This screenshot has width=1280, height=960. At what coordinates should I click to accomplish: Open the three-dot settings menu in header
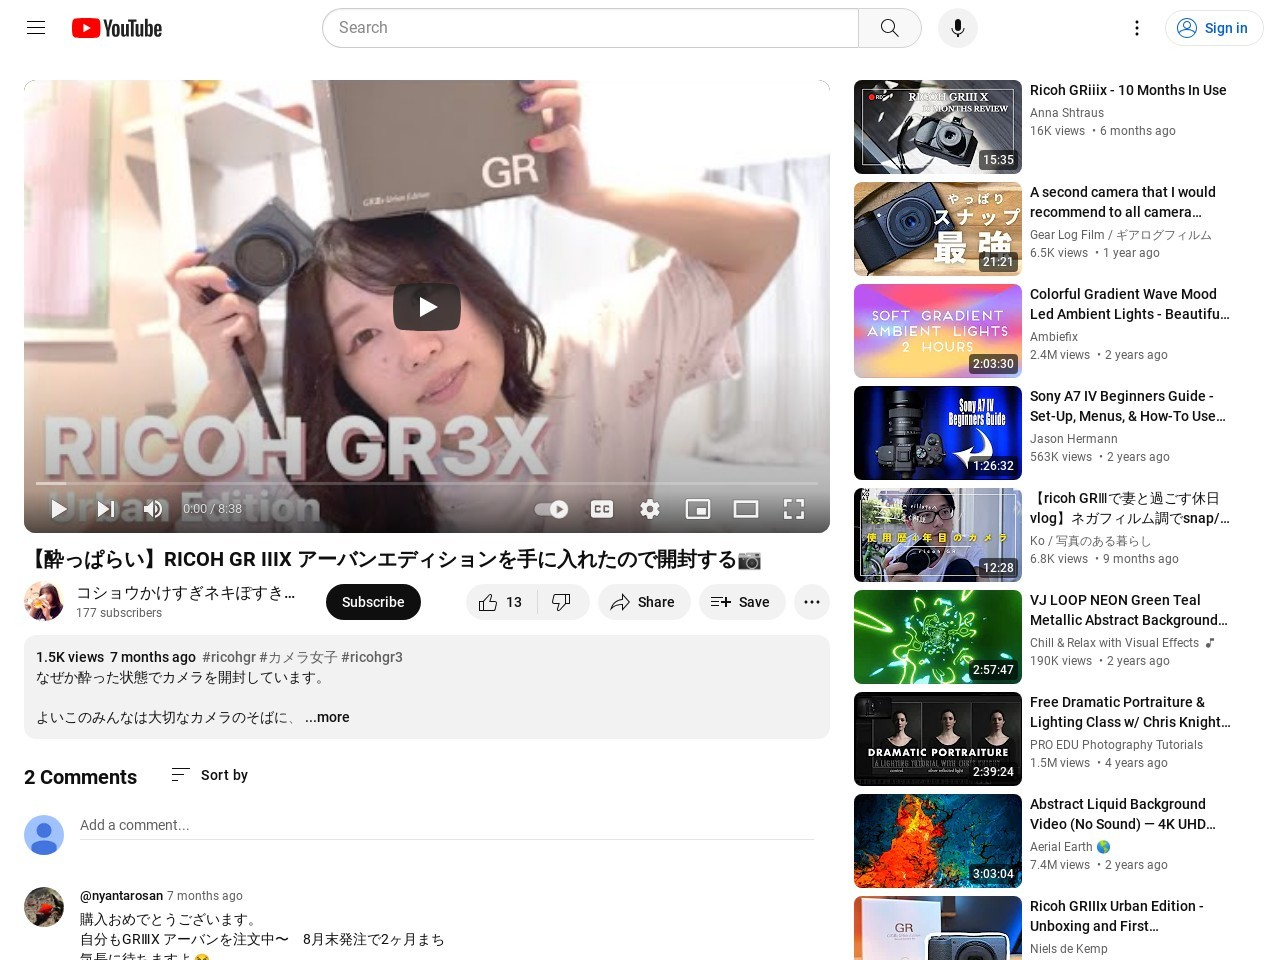tap(1136, 28)
